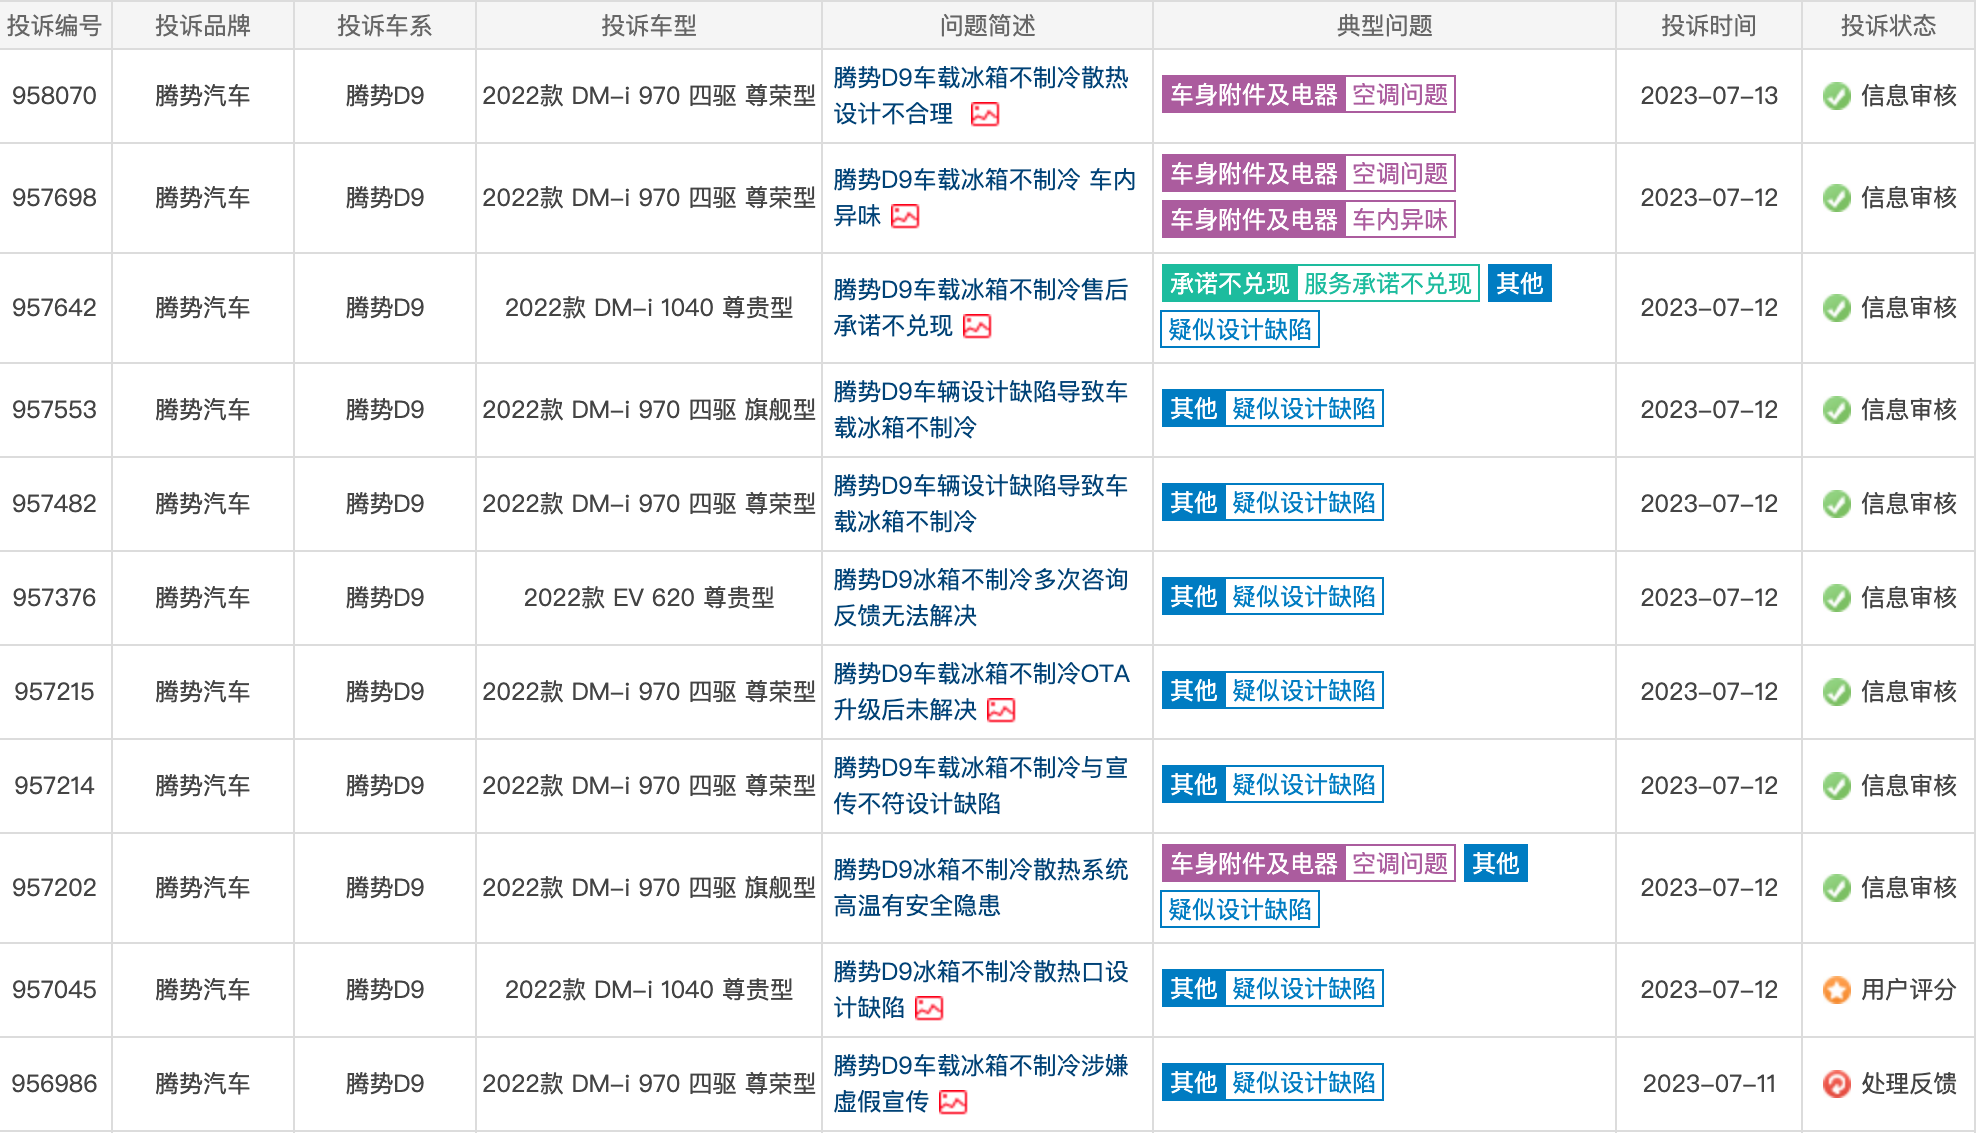Image resolution: width=1976 pixels, height=1133 pixels.
Task: Click orange 用户评分 status icon
Action: click(1836, 990)
